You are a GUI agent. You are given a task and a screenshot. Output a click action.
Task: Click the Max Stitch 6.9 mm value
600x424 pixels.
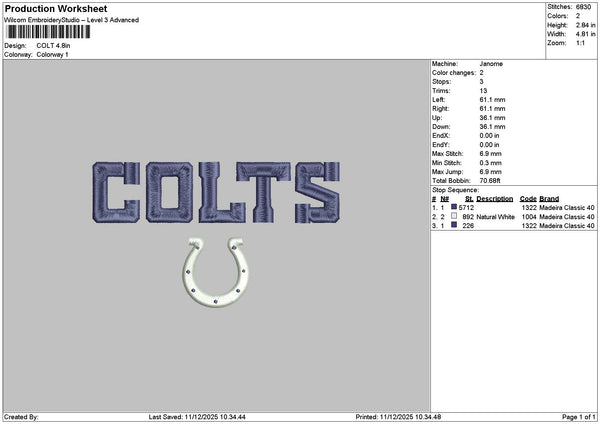(x=490, y=154)
